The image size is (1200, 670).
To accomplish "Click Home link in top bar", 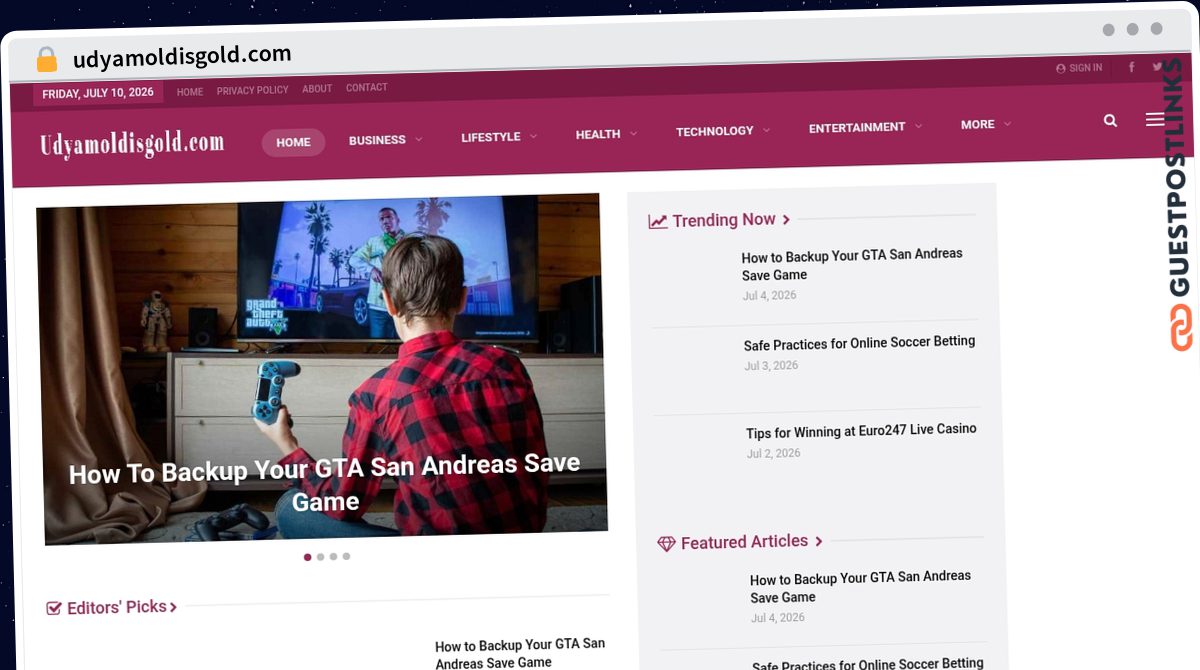I will tap(190, 91).
